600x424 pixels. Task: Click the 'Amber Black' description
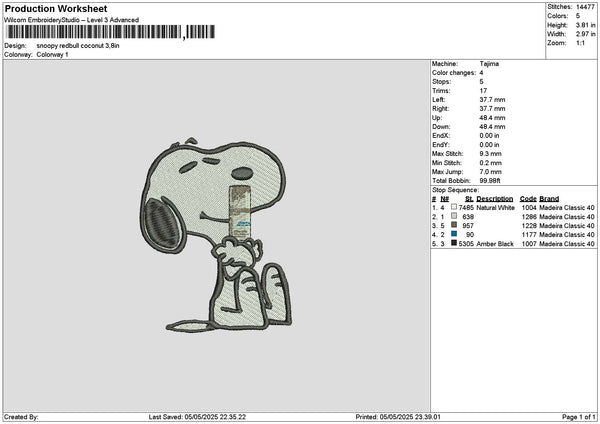(x=495, y=244)
